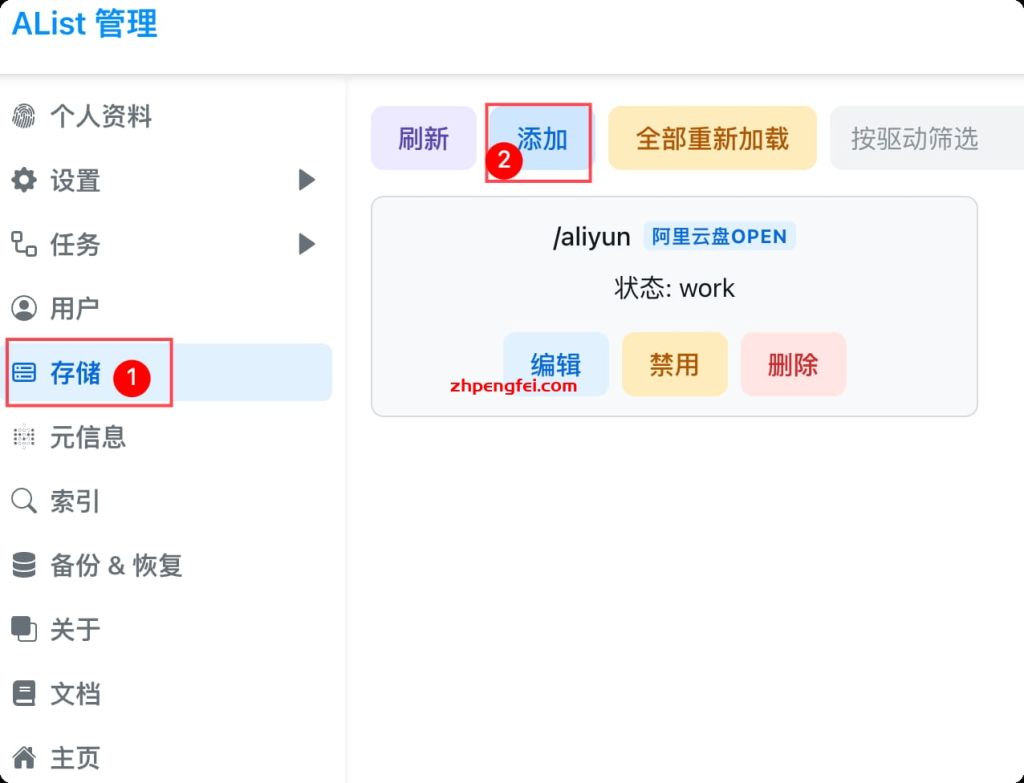Click the home icon for 主页

point(23,757)
